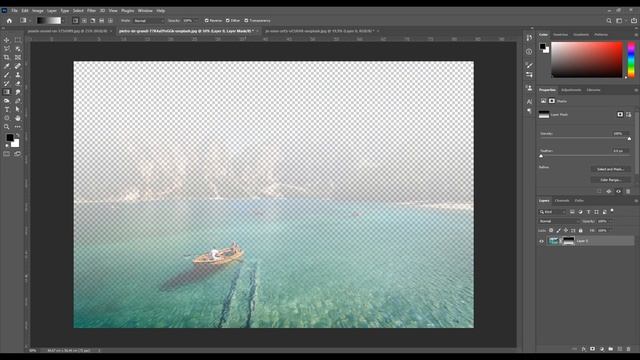Click the Home icon in options bar
Image resolution: width=640 pixels, height=360 pixels.
(9, 20)
